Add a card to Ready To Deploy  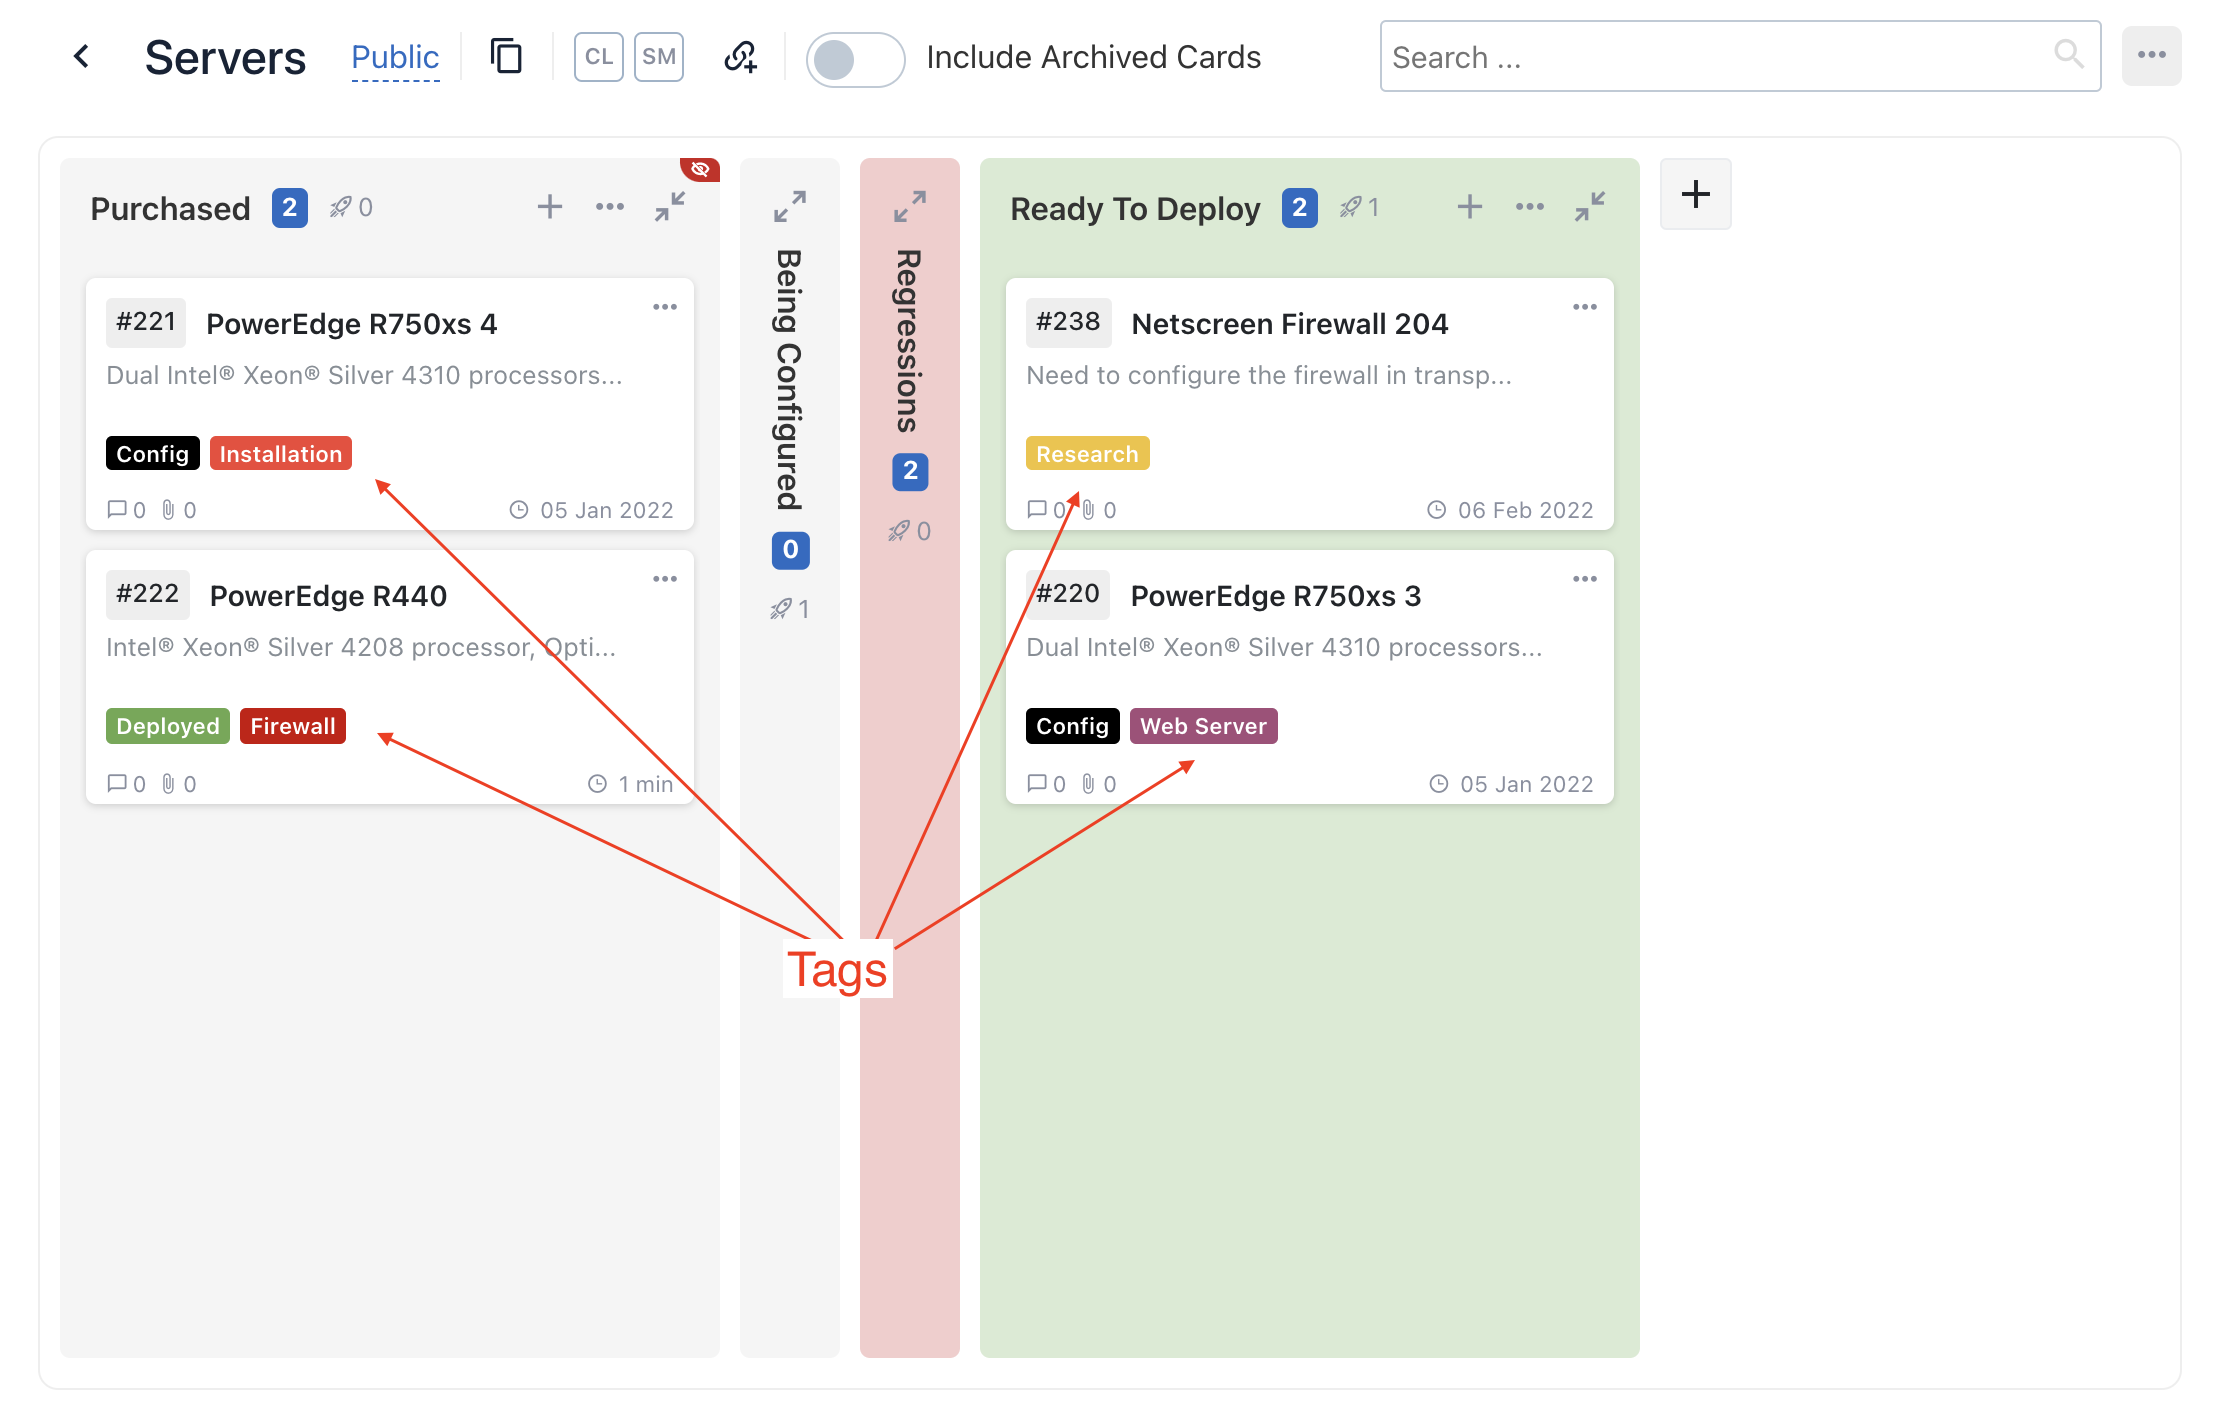click(1469, 207)
